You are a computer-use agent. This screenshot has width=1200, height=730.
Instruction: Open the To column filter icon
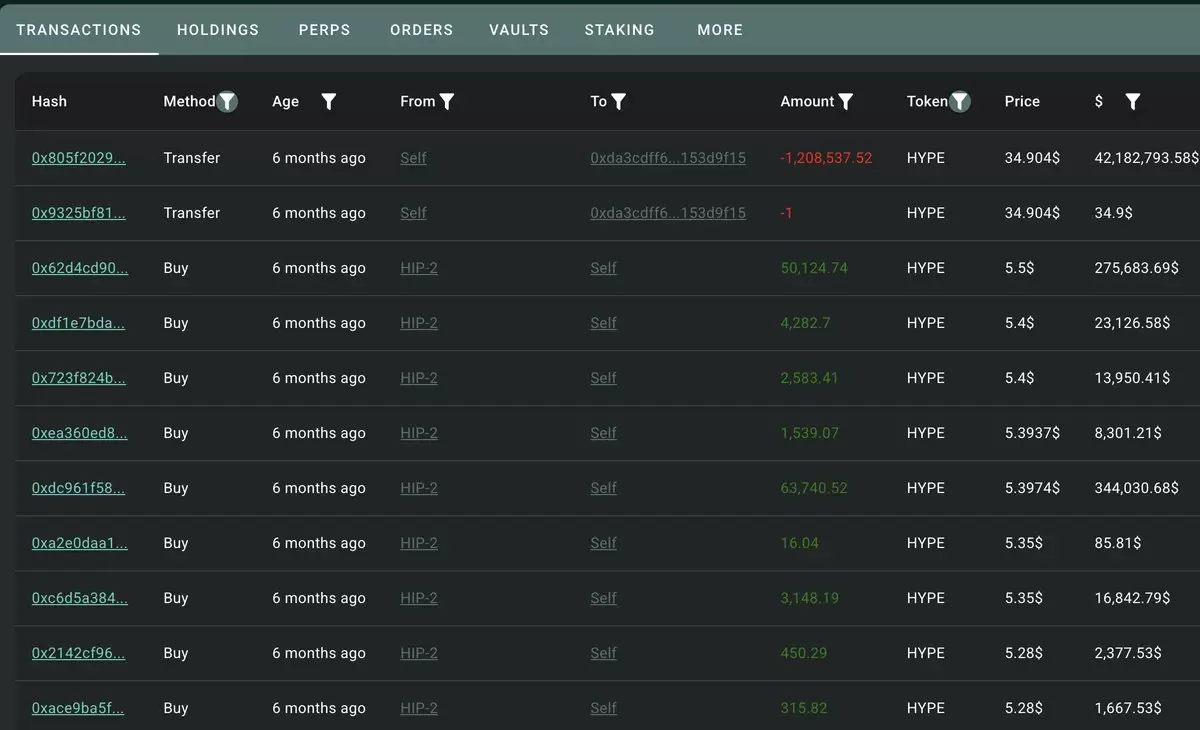[x=619, y=101]
